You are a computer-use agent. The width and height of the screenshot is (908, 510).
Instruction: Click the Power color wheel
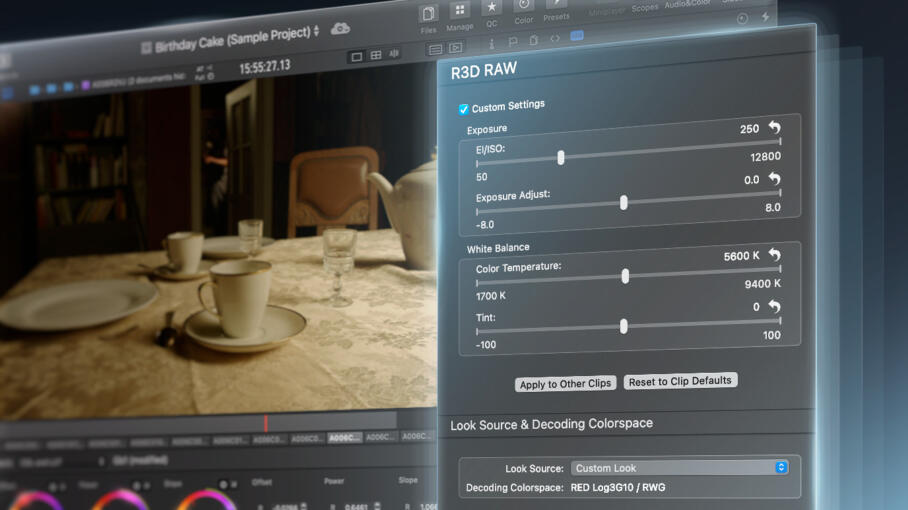click(120, 501)
